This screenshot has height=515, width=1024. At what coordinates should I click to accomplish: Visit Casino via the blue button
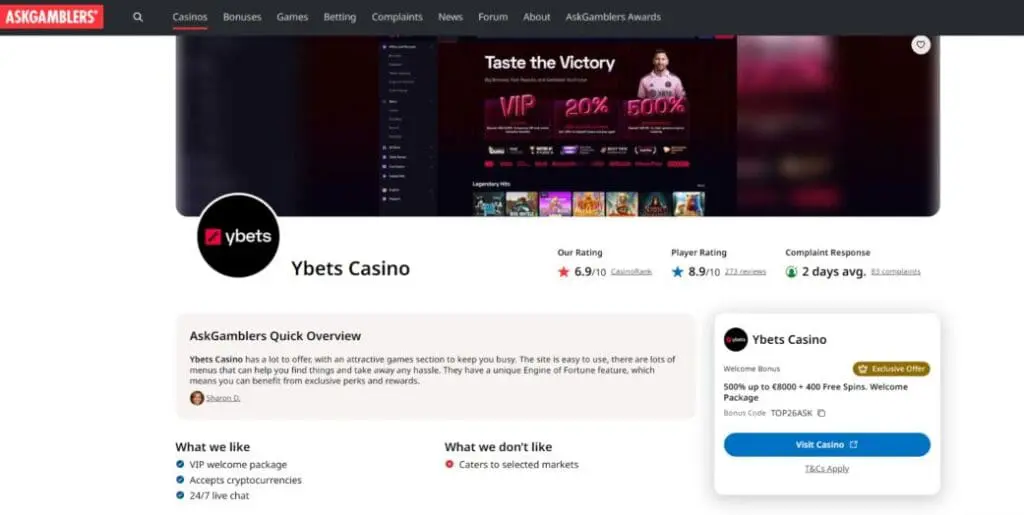coord(827,445)
